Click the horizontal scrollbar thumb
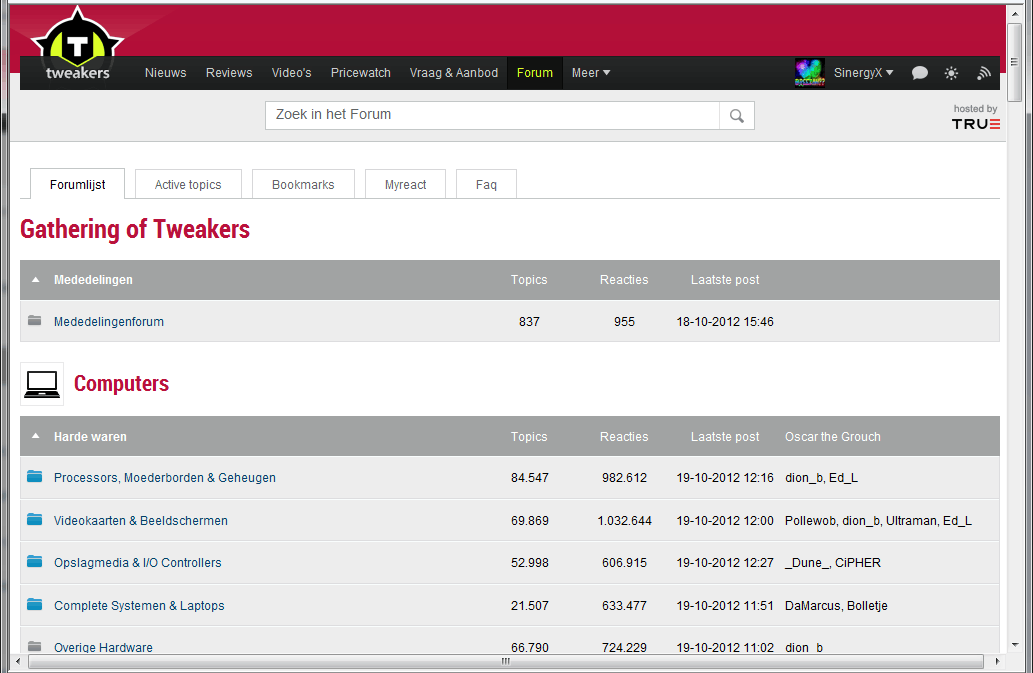This screenshot has height=673, width=1033. pos(506,661)
